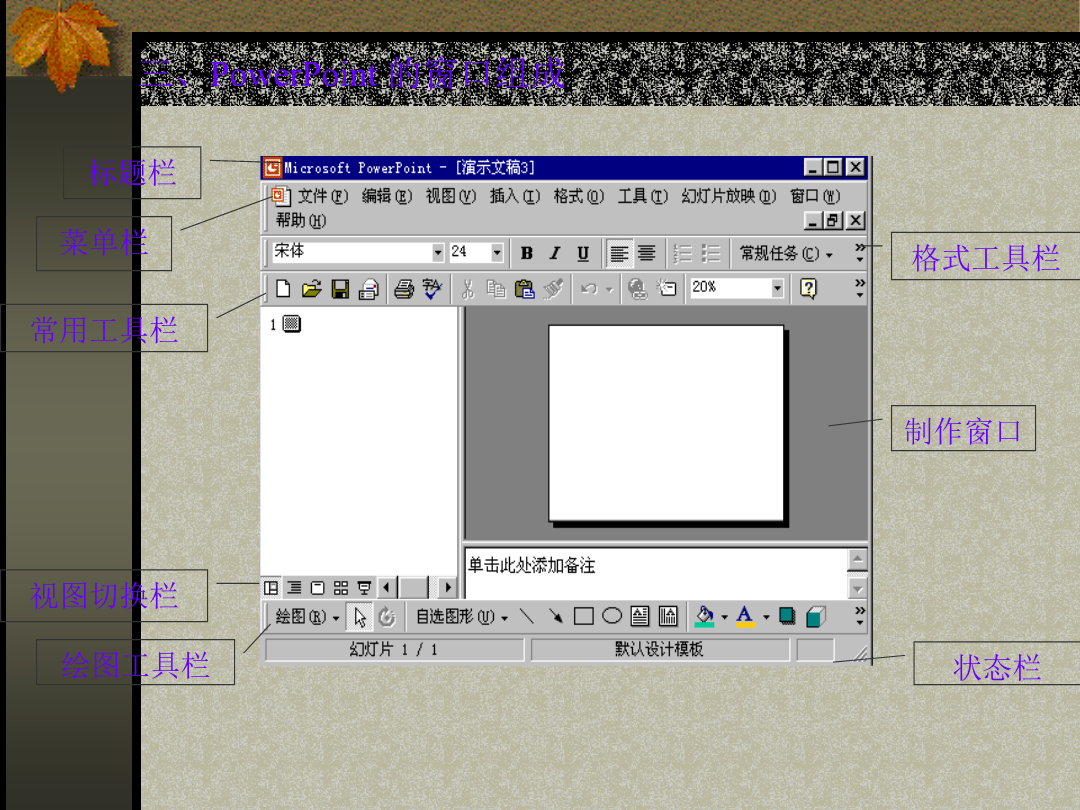Save the presentation with floppy disk icon
This screenshot has width=1080, height=810.
(340, 289)
